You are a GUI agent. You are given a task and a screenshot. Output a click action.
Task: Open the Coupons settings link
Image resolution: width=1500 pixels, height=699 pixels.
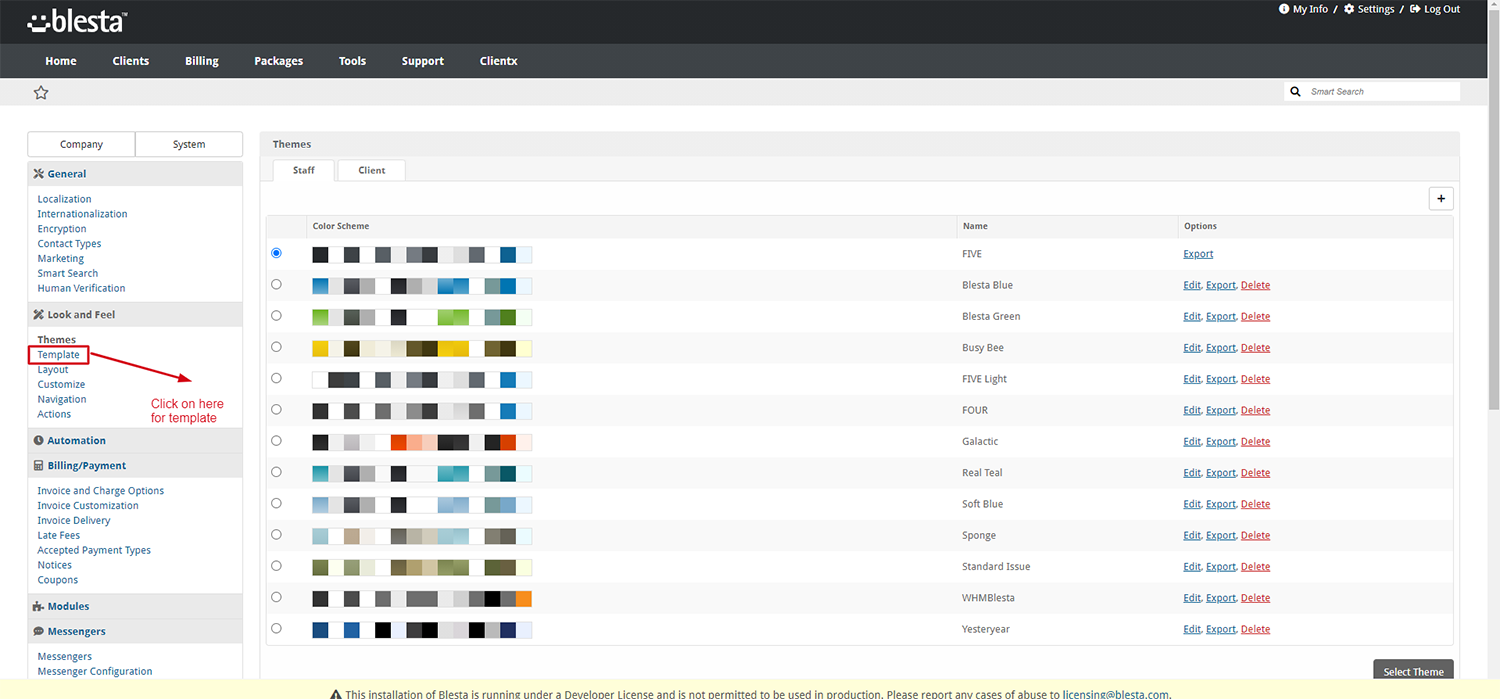[58, 580]
